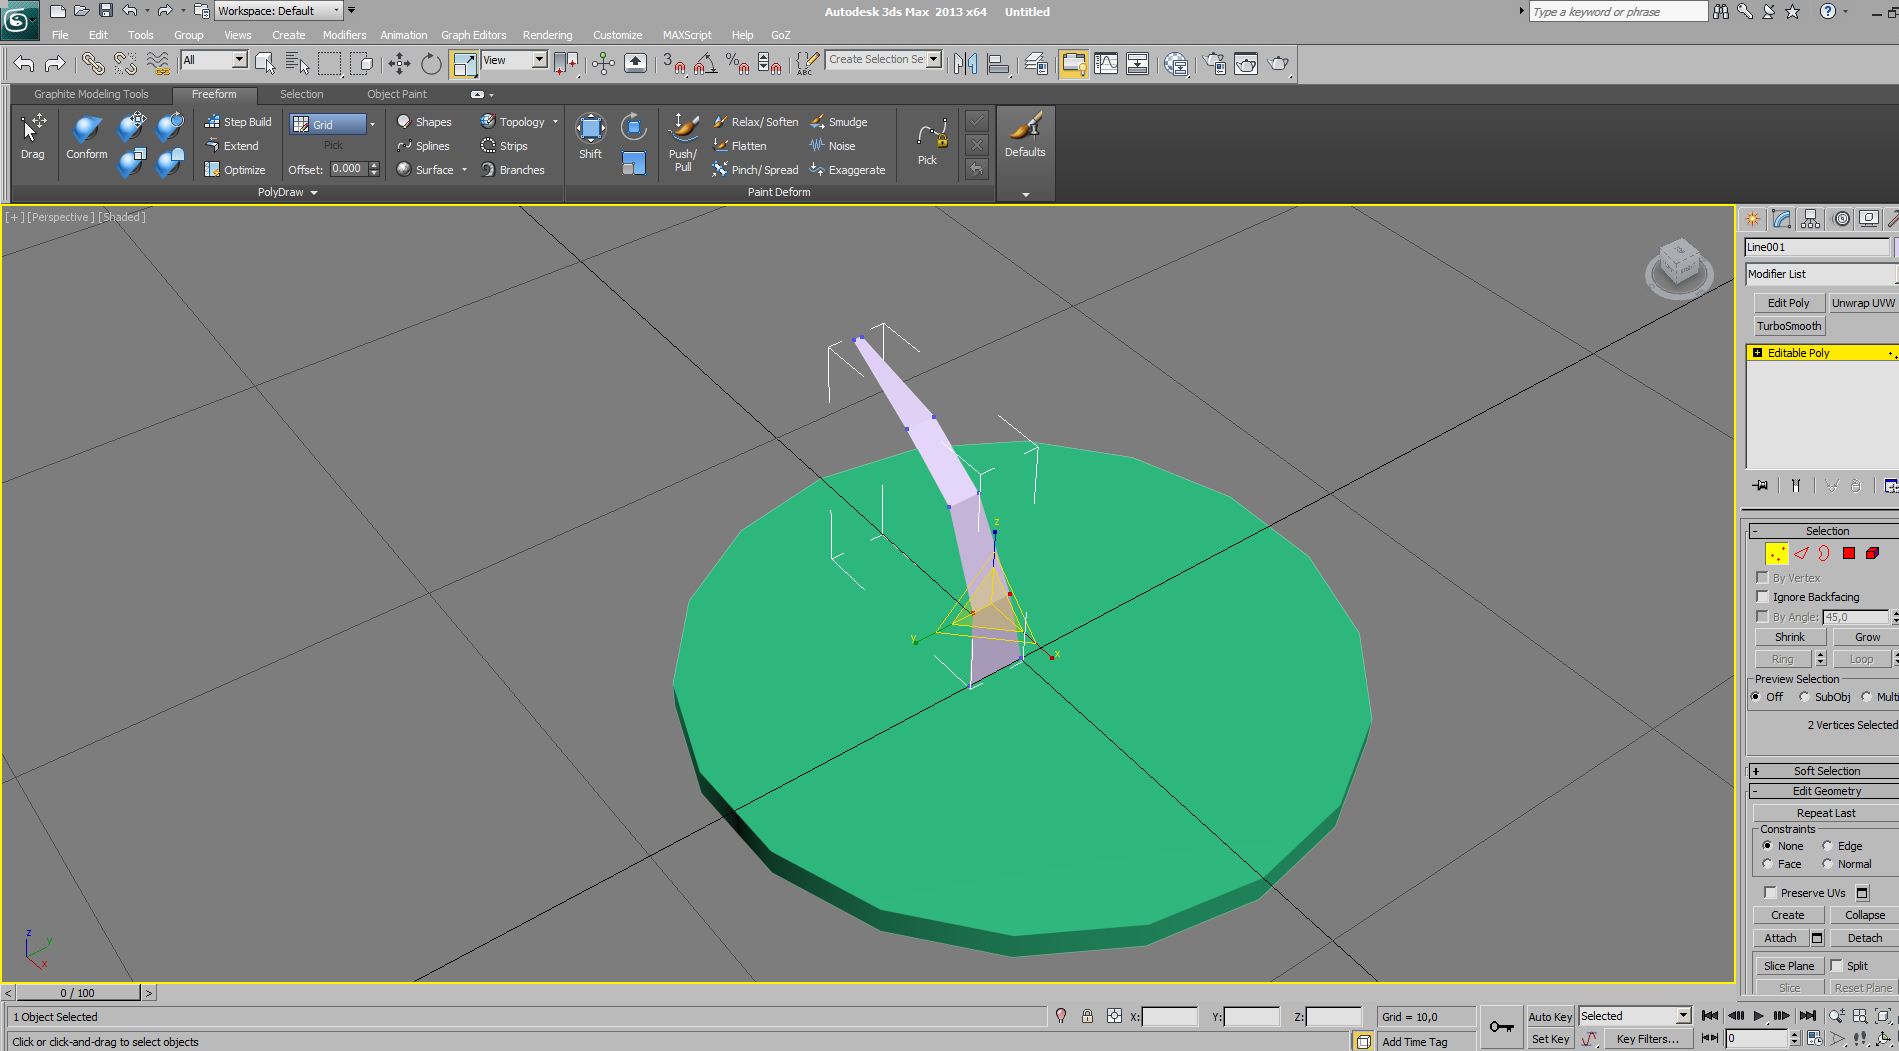Select the Push/Pull brush
This screenshot has height=1051, width=1899.
pos(683,140)
